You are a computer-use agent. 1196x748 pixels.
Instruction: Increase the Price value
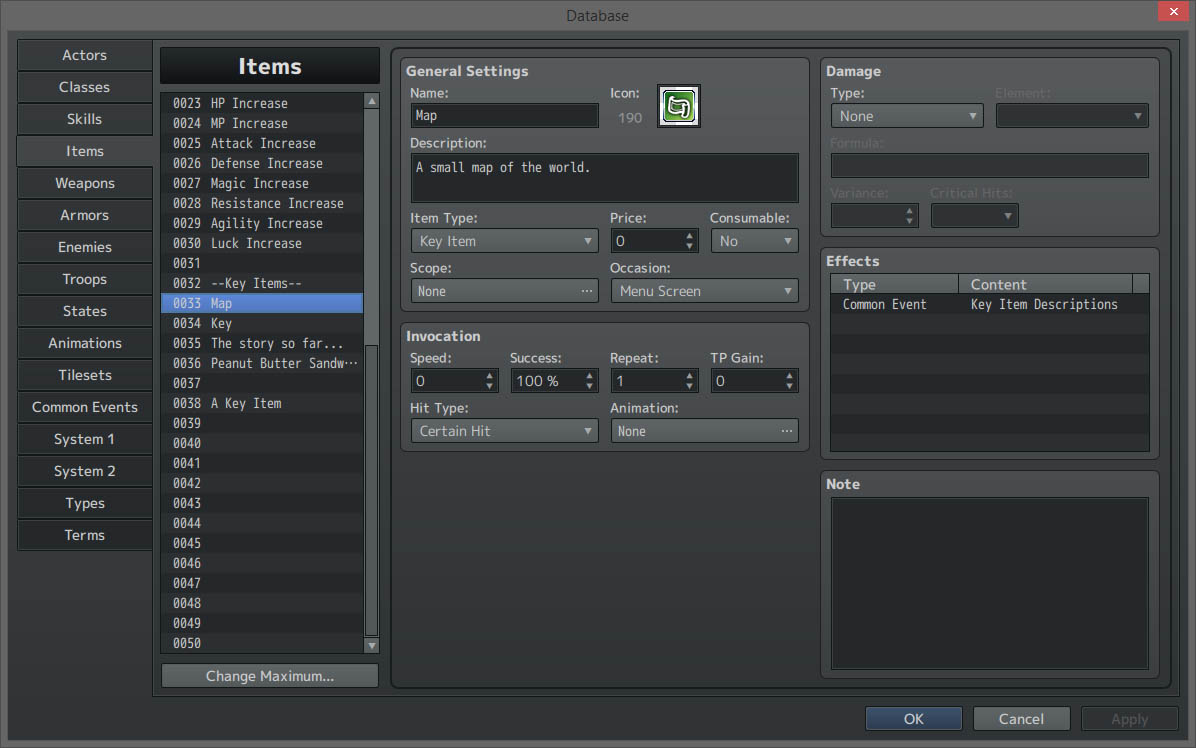(690, 236)
